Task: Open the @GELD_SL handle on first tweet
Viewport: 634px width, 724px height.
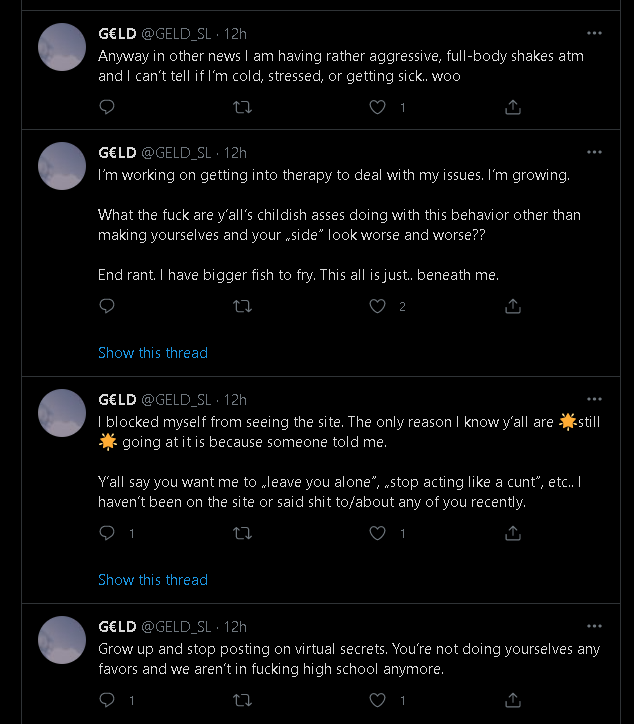Action: point(176,34)
